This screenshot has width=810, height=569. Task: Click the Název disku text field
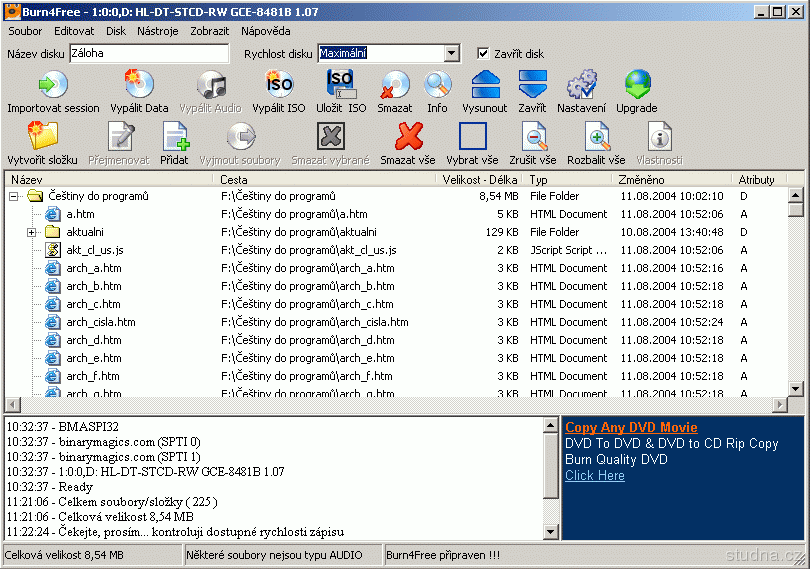(x=148, y=54)
